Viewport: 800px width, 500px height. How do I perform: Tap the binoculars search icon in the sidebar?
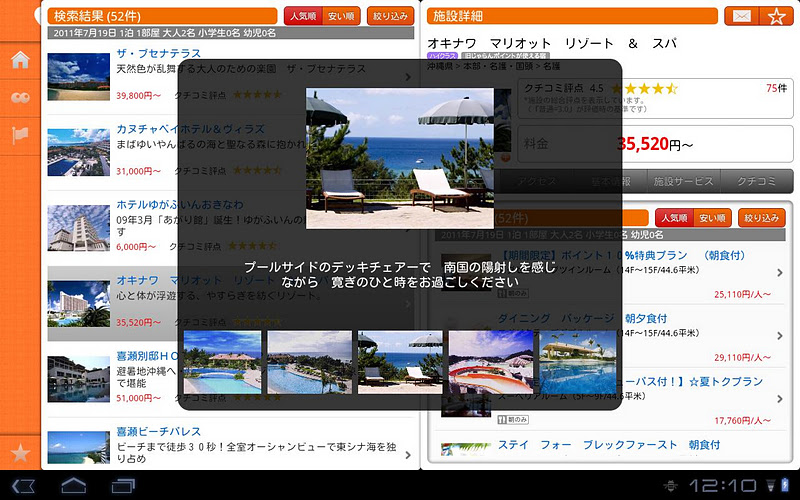coord(20,97)
